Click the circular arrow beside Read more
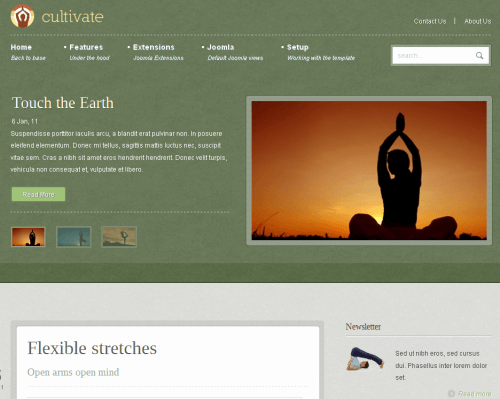Viewport: 500px width, 399px height. pyautogui.click(x=451, y=393)
